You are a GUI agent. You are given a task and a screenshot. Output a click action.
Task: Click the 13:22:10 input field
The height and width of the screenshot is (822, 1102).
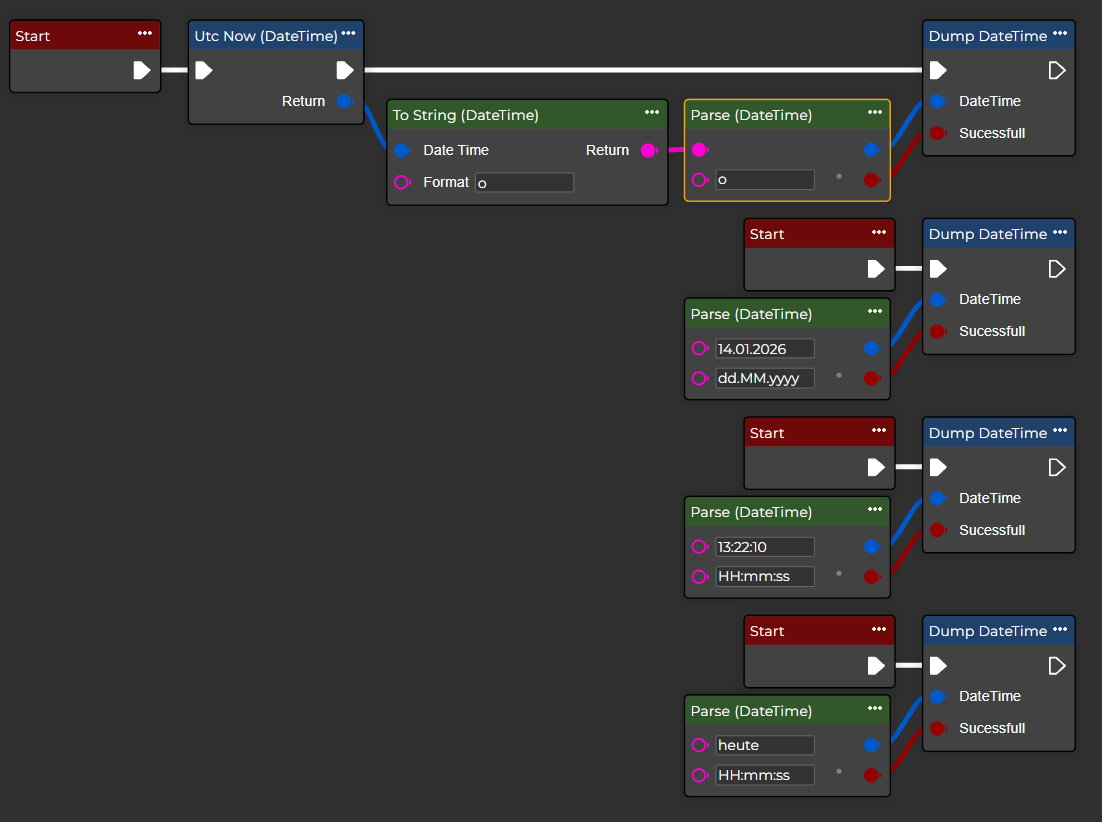pyautogui.click(x=764, y=546)
